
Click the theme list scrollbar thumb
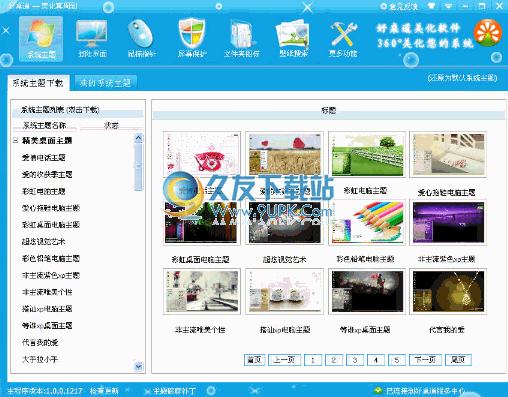point(139,167)
